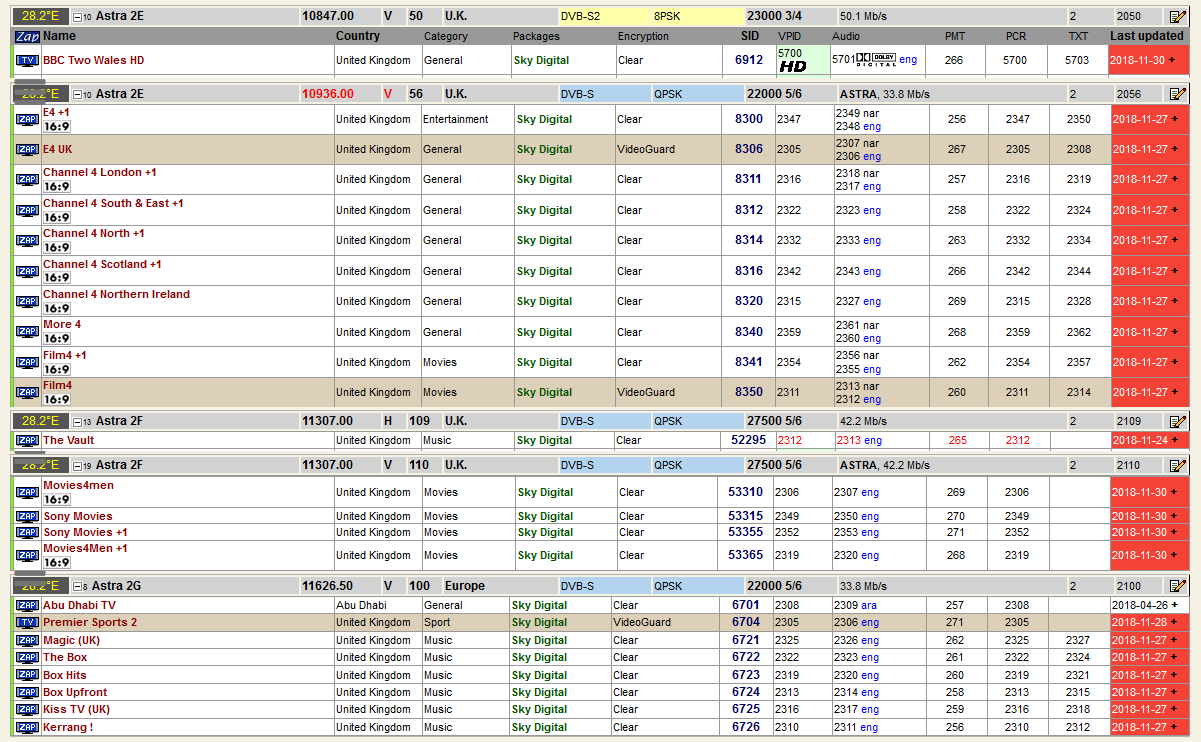1201x742 pixels.
Task: Click the Zap icon for Box Hits
Action: click(x=27, y=675)
